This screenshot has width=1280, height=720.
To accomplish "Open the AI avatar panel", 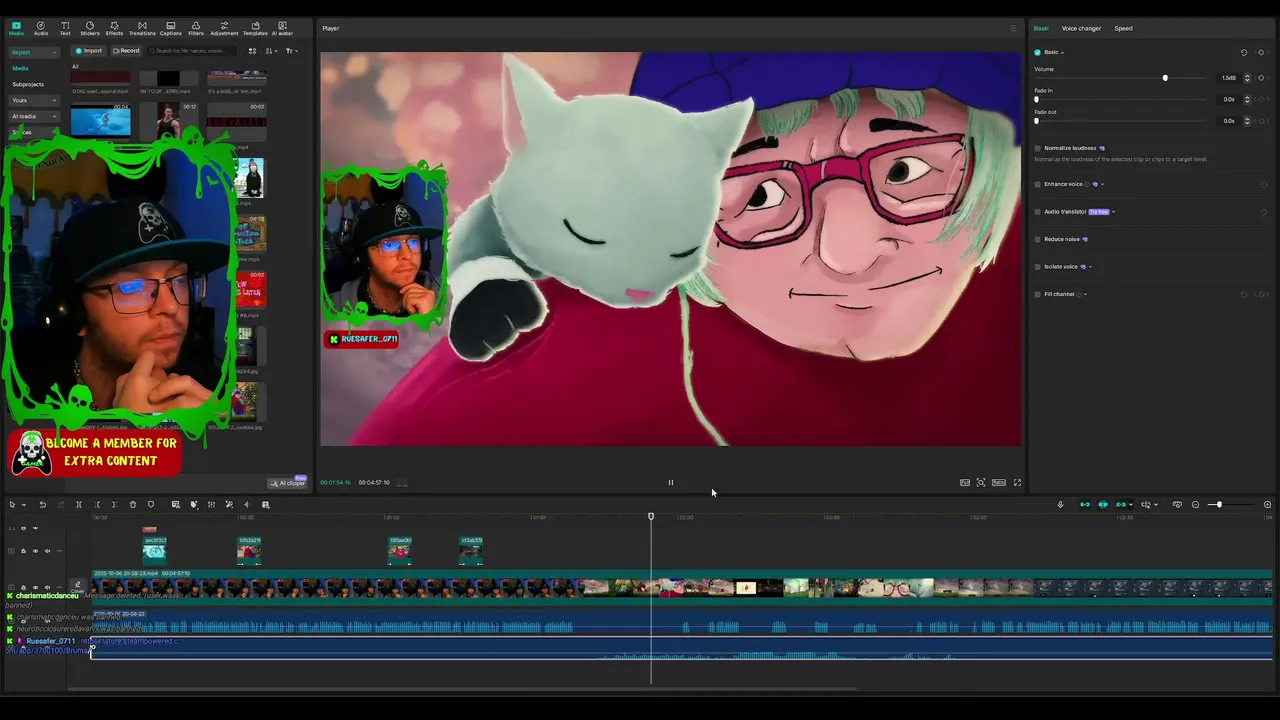I will point(282,27).
